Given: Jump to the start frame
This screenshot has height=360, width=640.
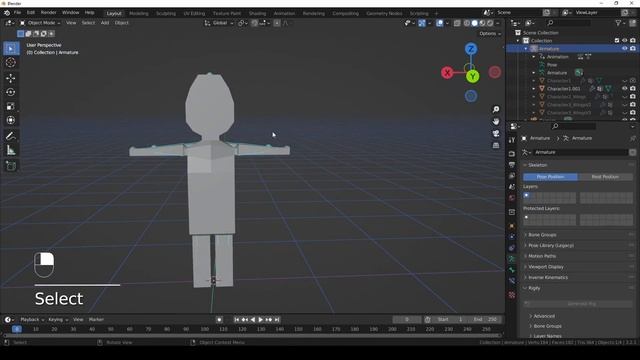Looking at the screenshot, I should (236, 320).
